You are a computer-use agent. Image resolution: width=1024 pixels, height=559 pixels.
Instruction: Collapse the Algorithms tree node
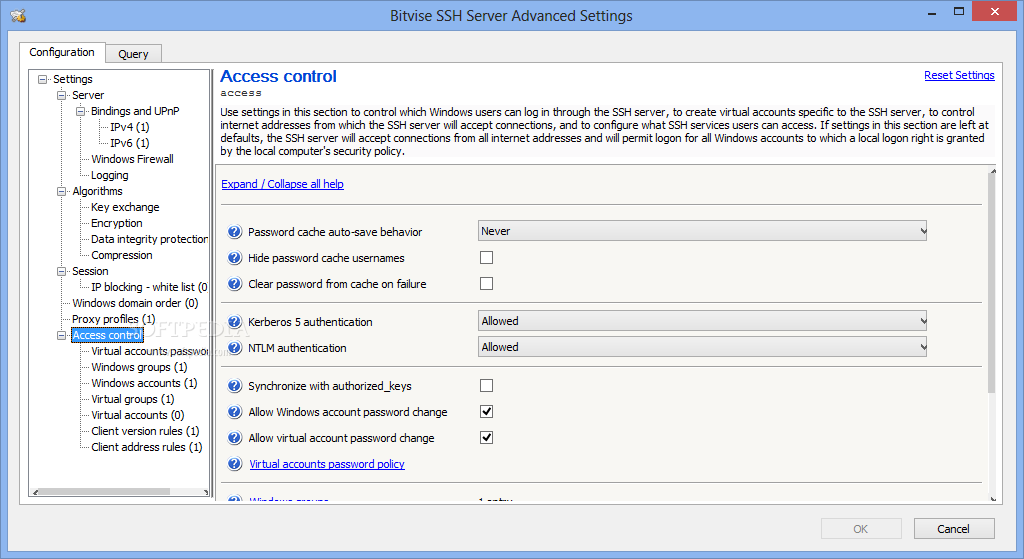(61, 191)
